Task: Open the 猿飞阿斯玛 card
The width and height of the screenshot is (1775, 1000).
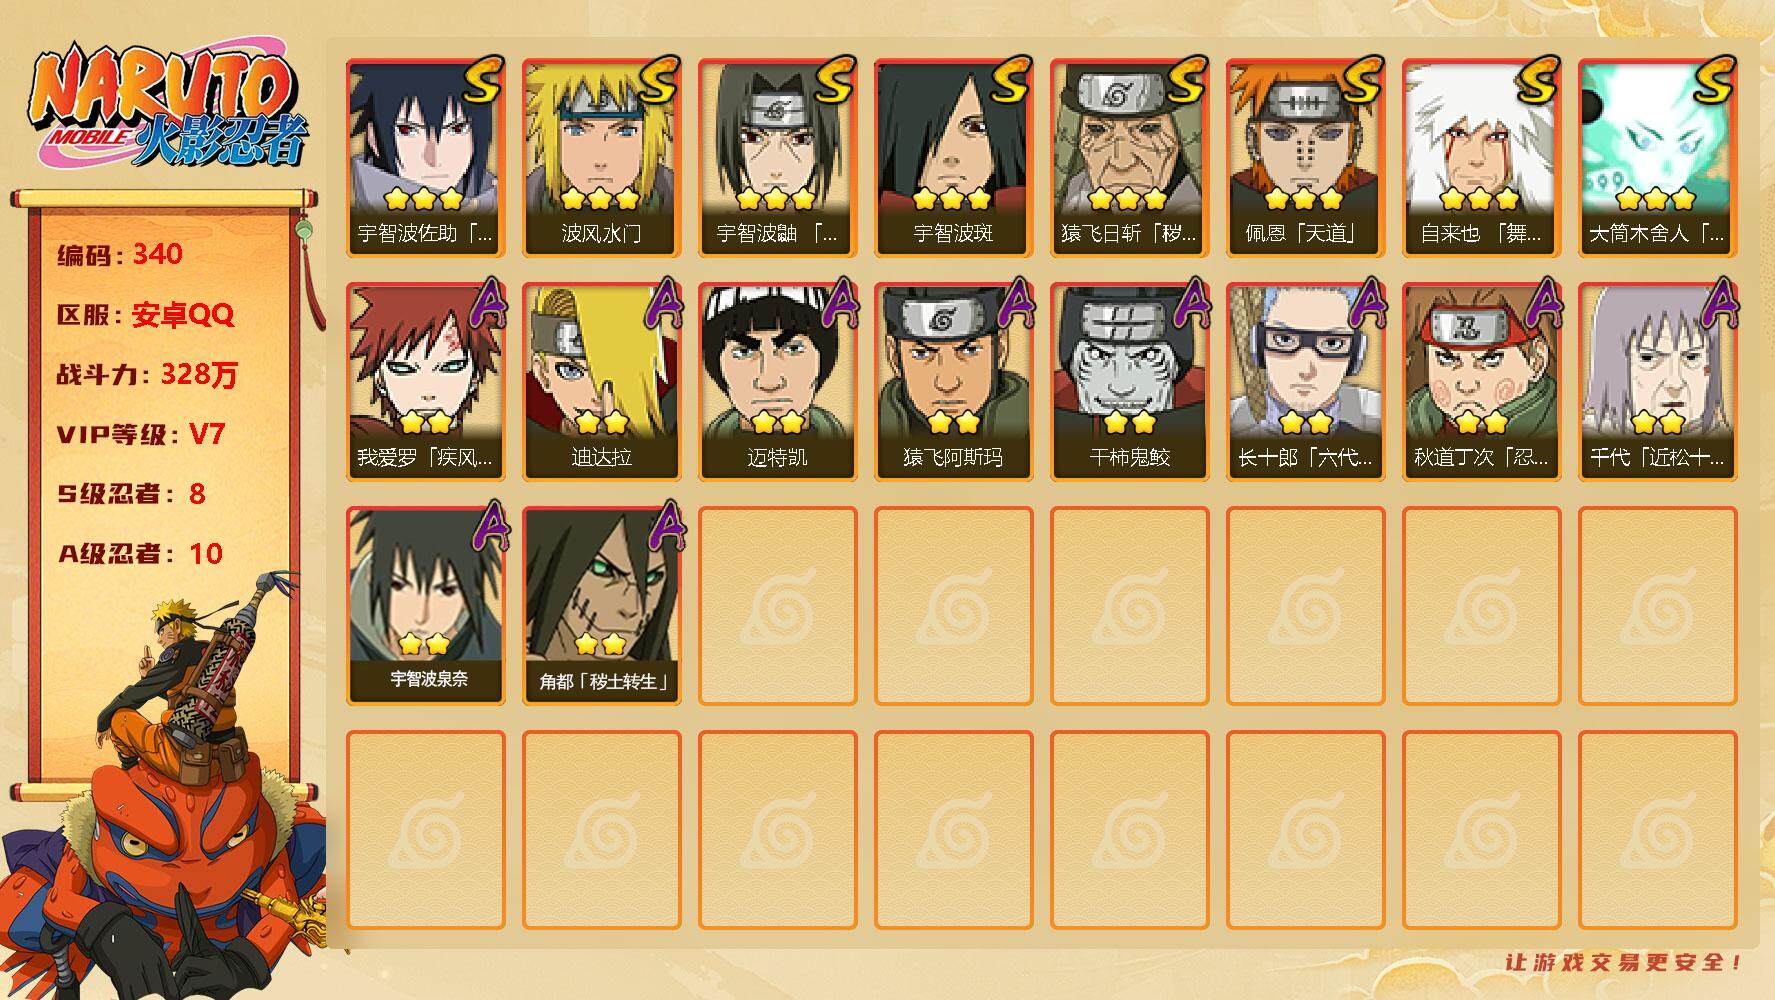Action: point(953,382)
